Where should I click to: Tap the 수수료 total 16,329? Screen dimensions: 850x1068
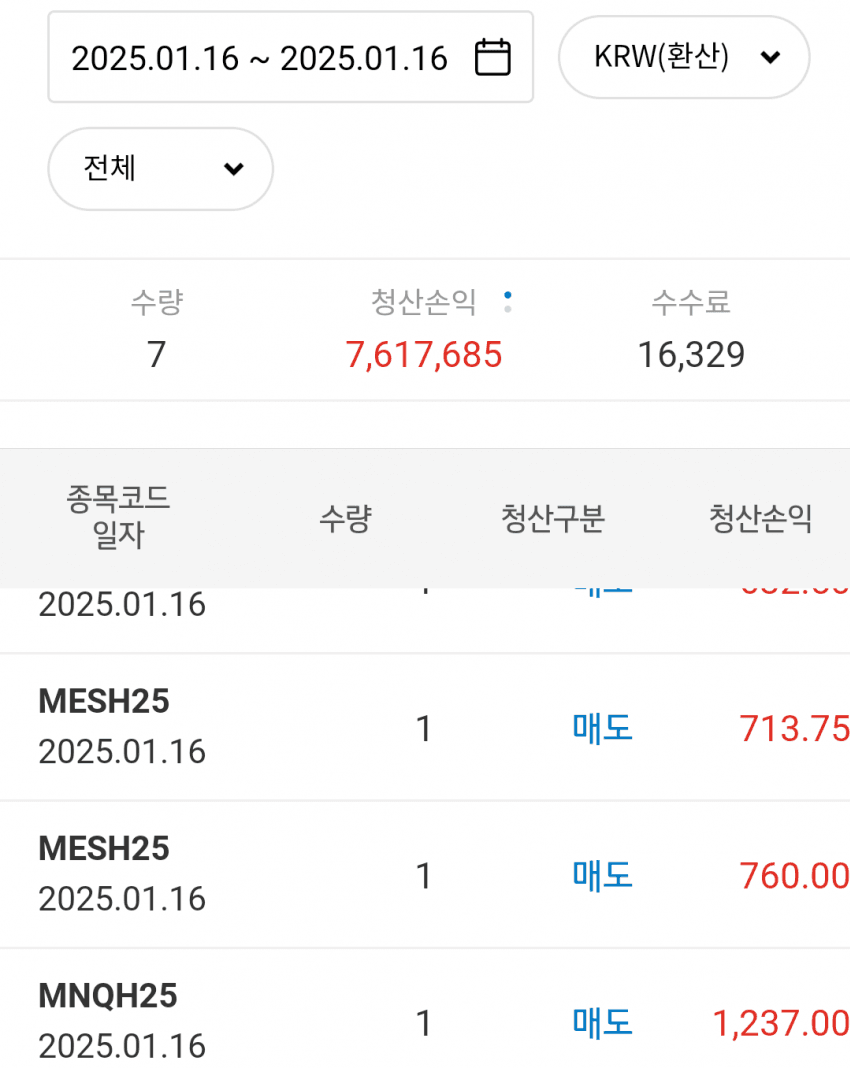pyautogui.click(x=691, y=354)
